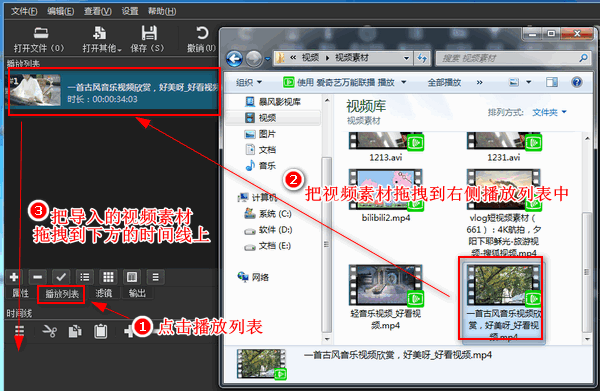Open the 设置 menu
The height and width of the screenshot is (391, 600).
[130, 11]
